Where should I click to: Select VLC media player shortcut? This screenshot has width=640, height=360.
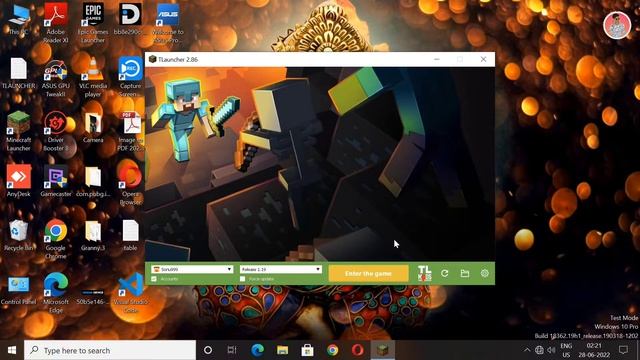93,78
